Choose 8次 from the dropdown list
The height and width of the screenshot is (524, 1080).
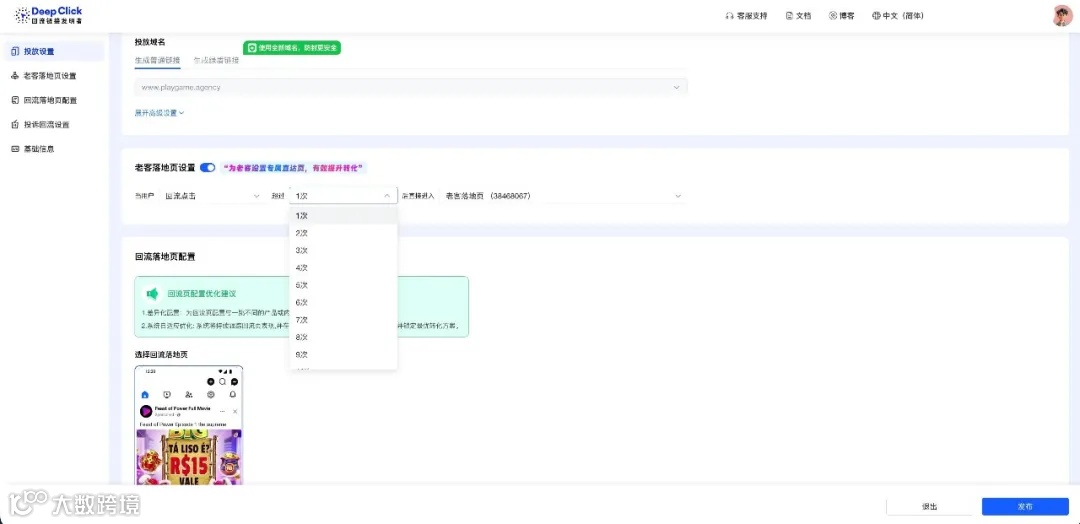click(x=343, y=337)
